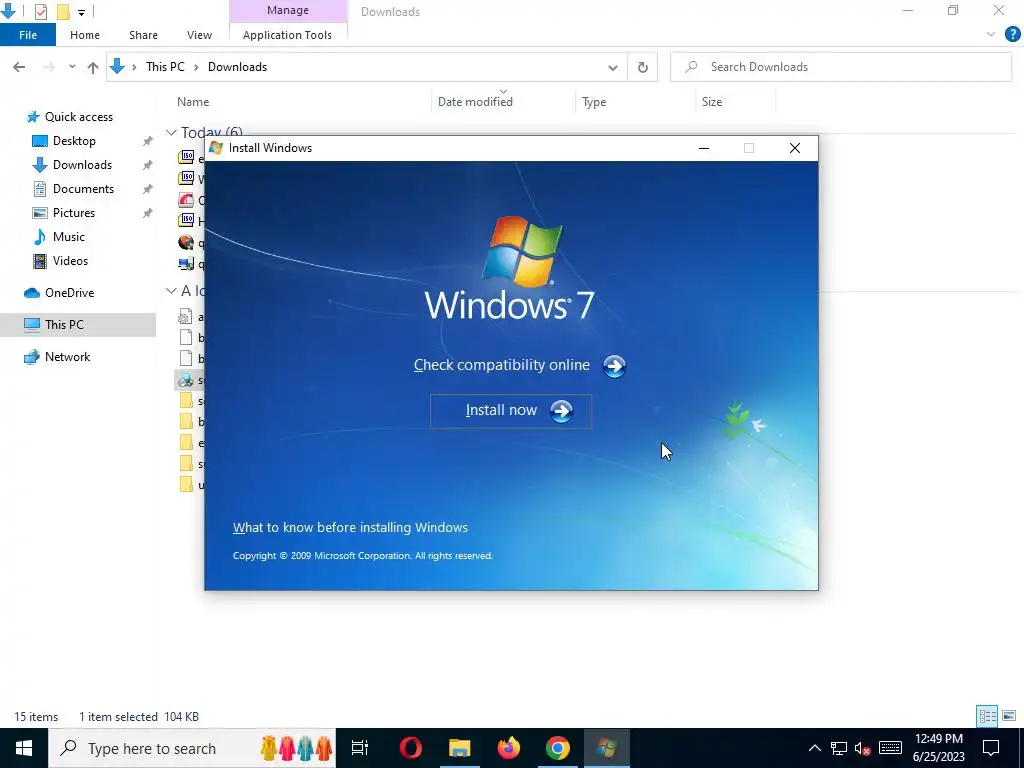Open Check compatibility online link
The height and width of the screenshot is (768, 1024).
pos(502,365)
